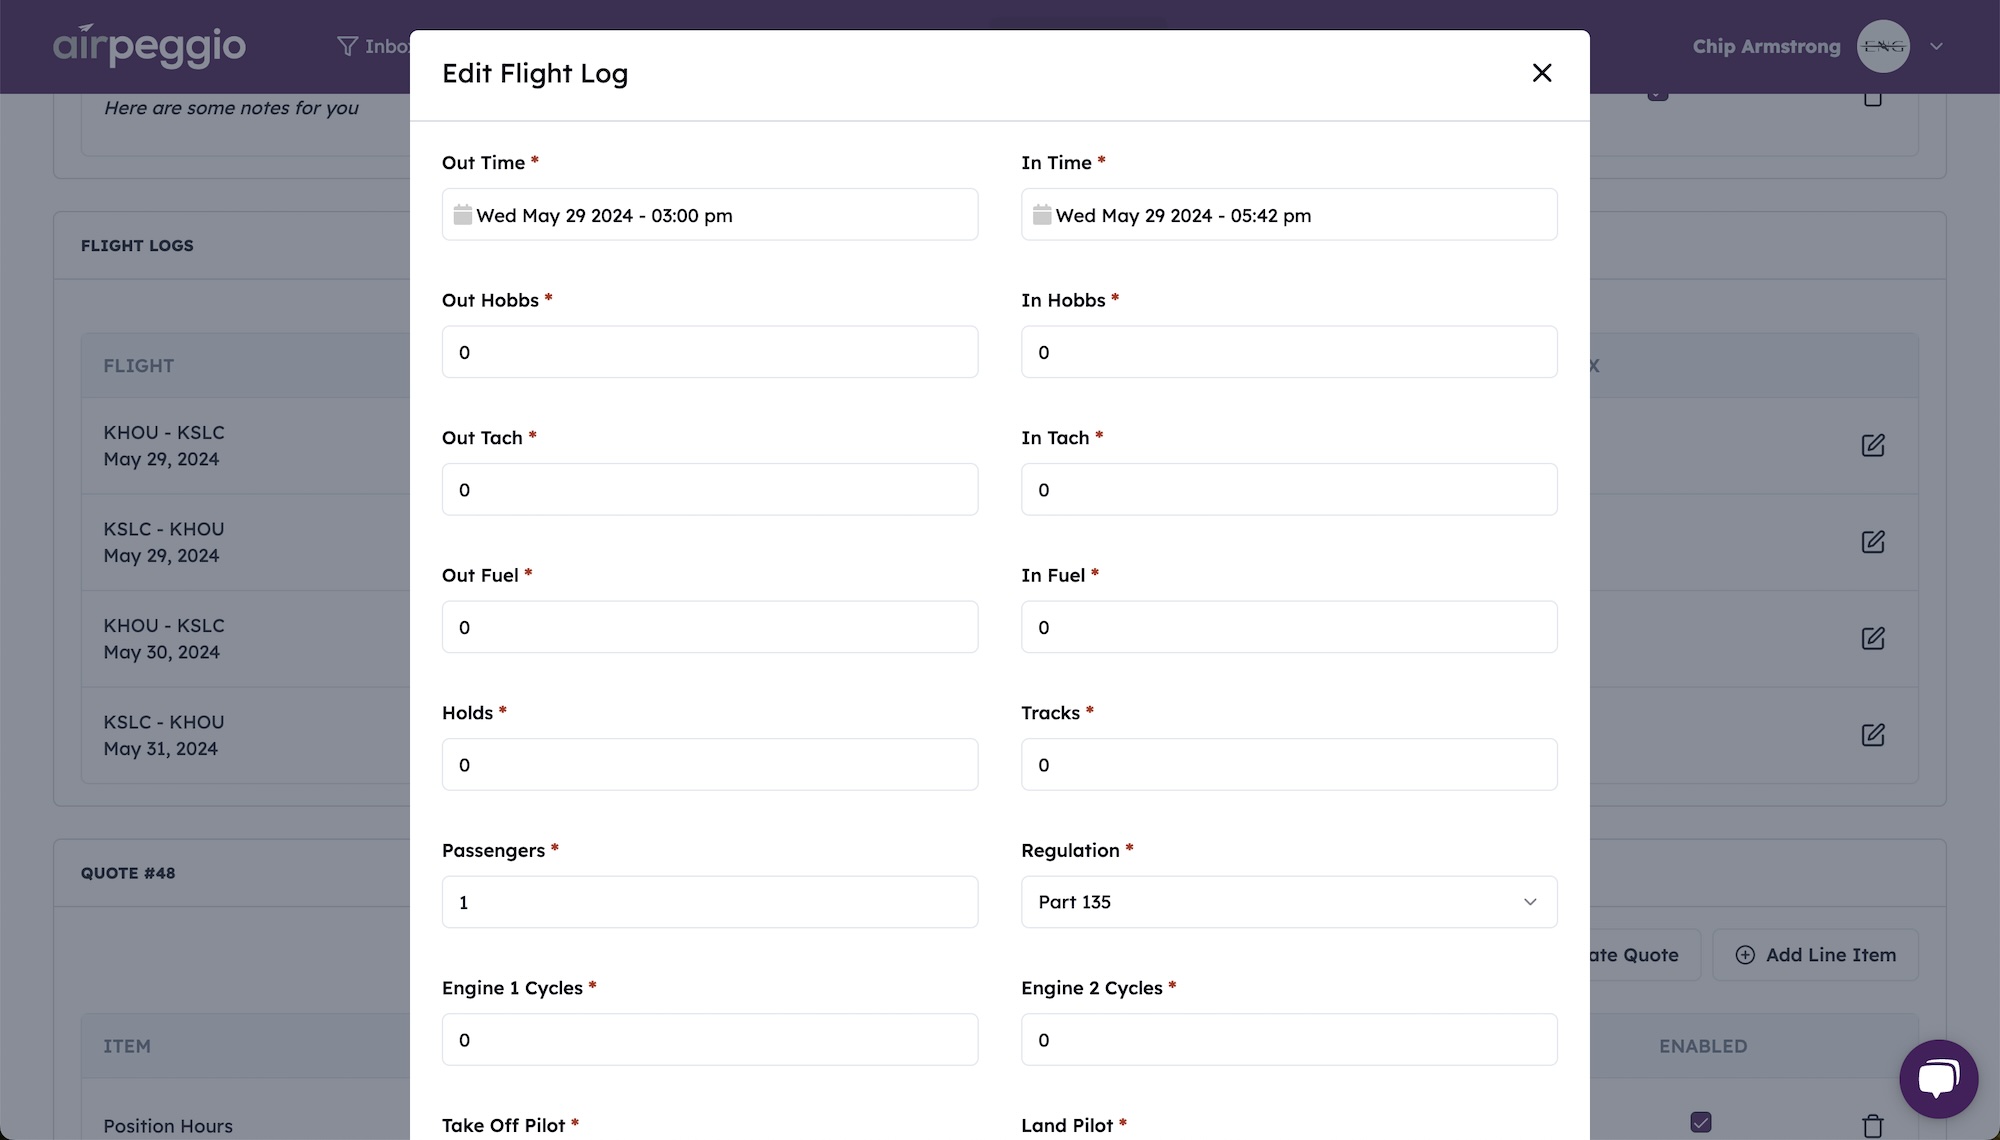
Task: Edit the KSLC - KHOU May 29 flight log
Action: point(1873,542)
